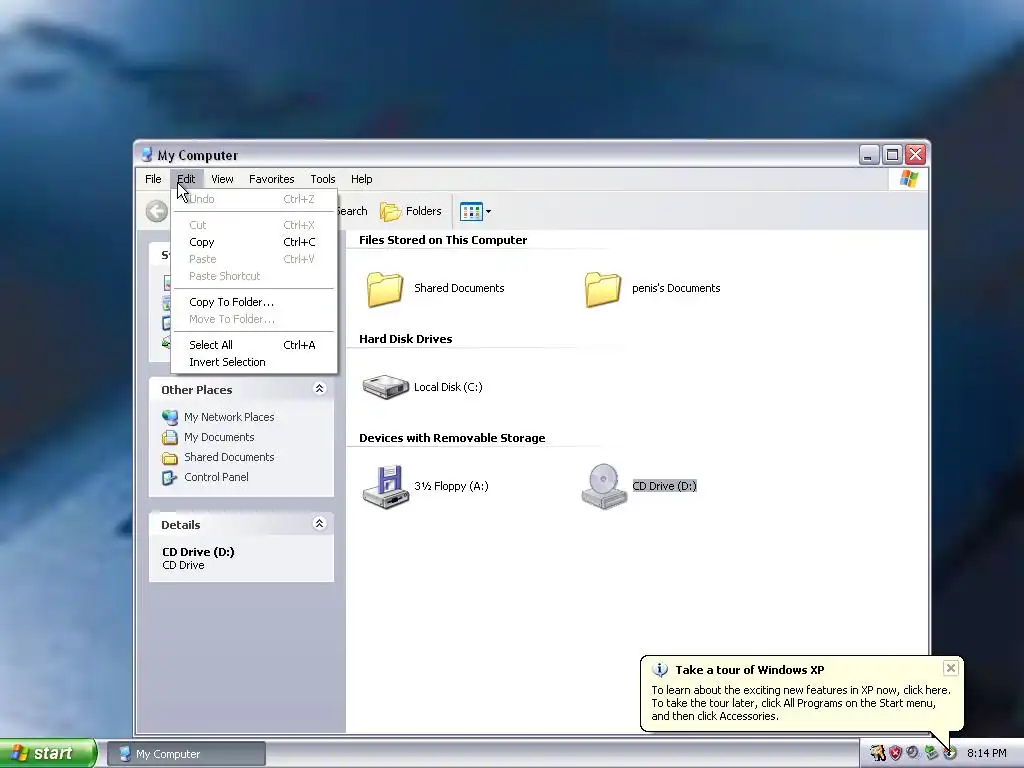This screenshot has height=768, width=1024.
Task: Click 'Other Places' panel heading
Action: tap(197, 390)
